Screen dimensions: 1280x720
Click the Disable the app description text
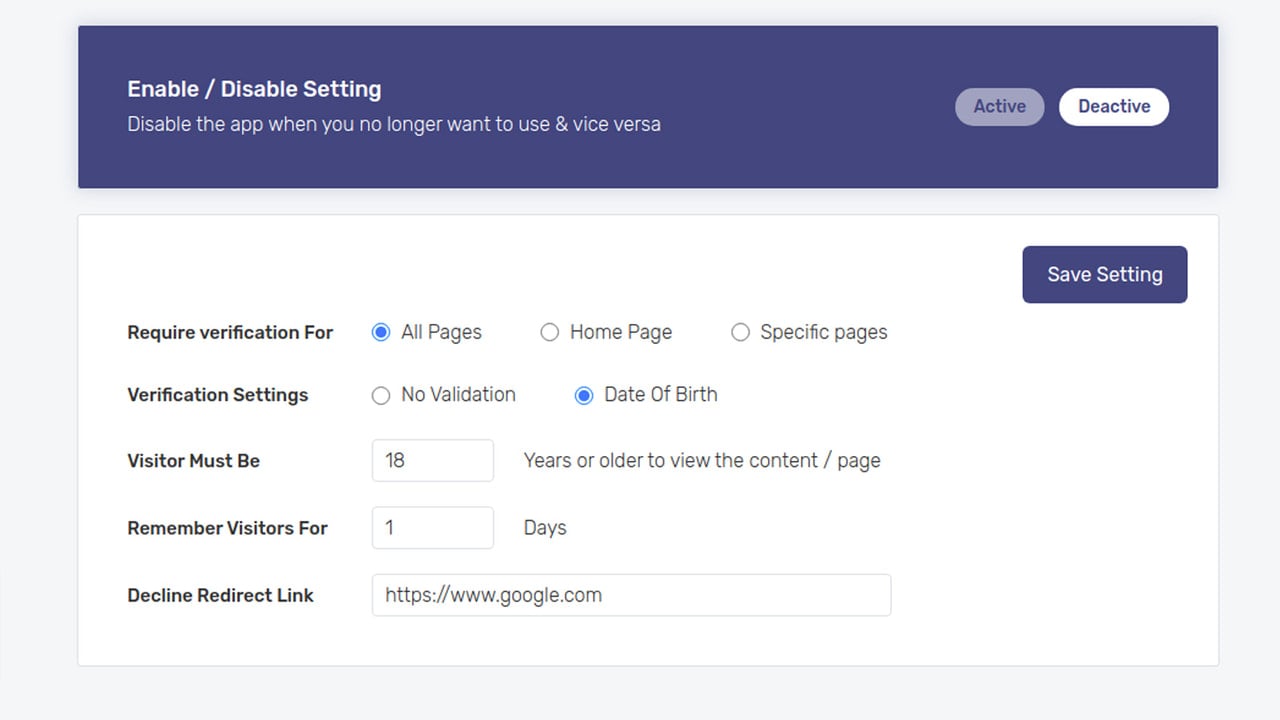tap(394, 125)
